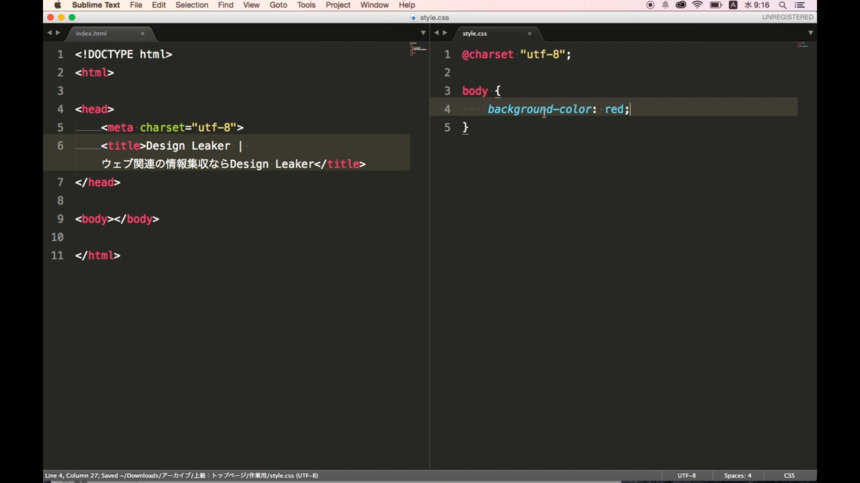Open the Window menu
Image resolution: width=860 pixels, height=483 pixels.
(374, 5)
